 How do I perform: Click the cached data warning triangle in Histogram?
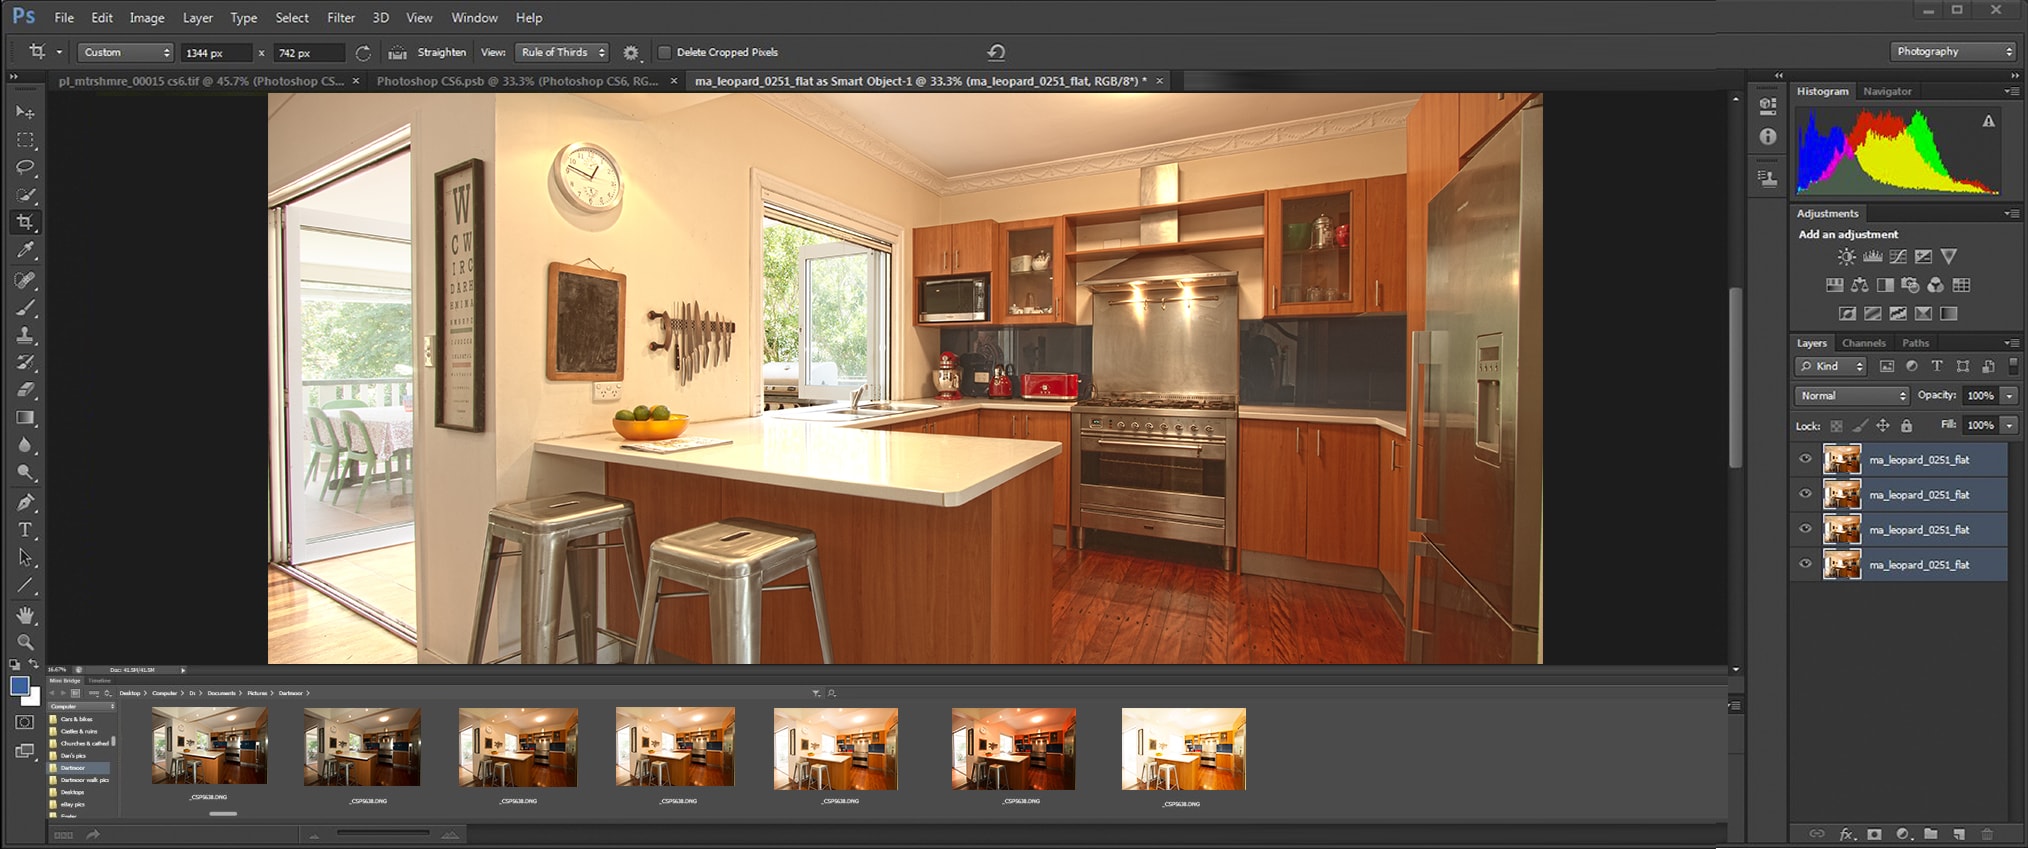pos(1989,121)
